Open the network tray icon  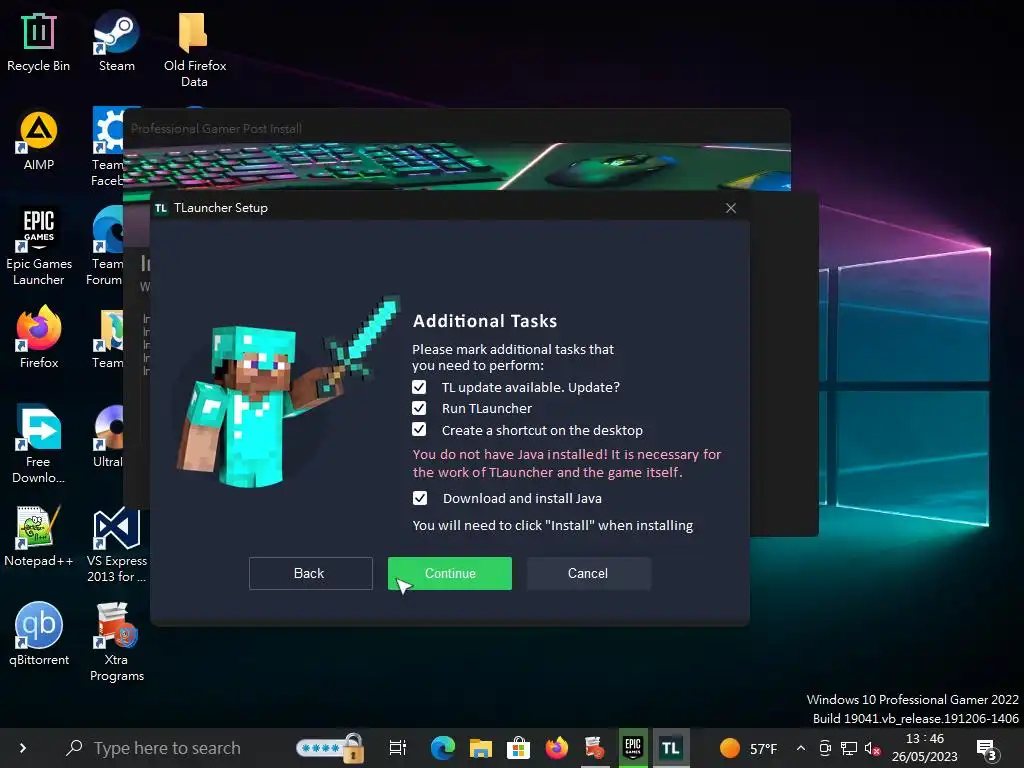pos(848,748)
